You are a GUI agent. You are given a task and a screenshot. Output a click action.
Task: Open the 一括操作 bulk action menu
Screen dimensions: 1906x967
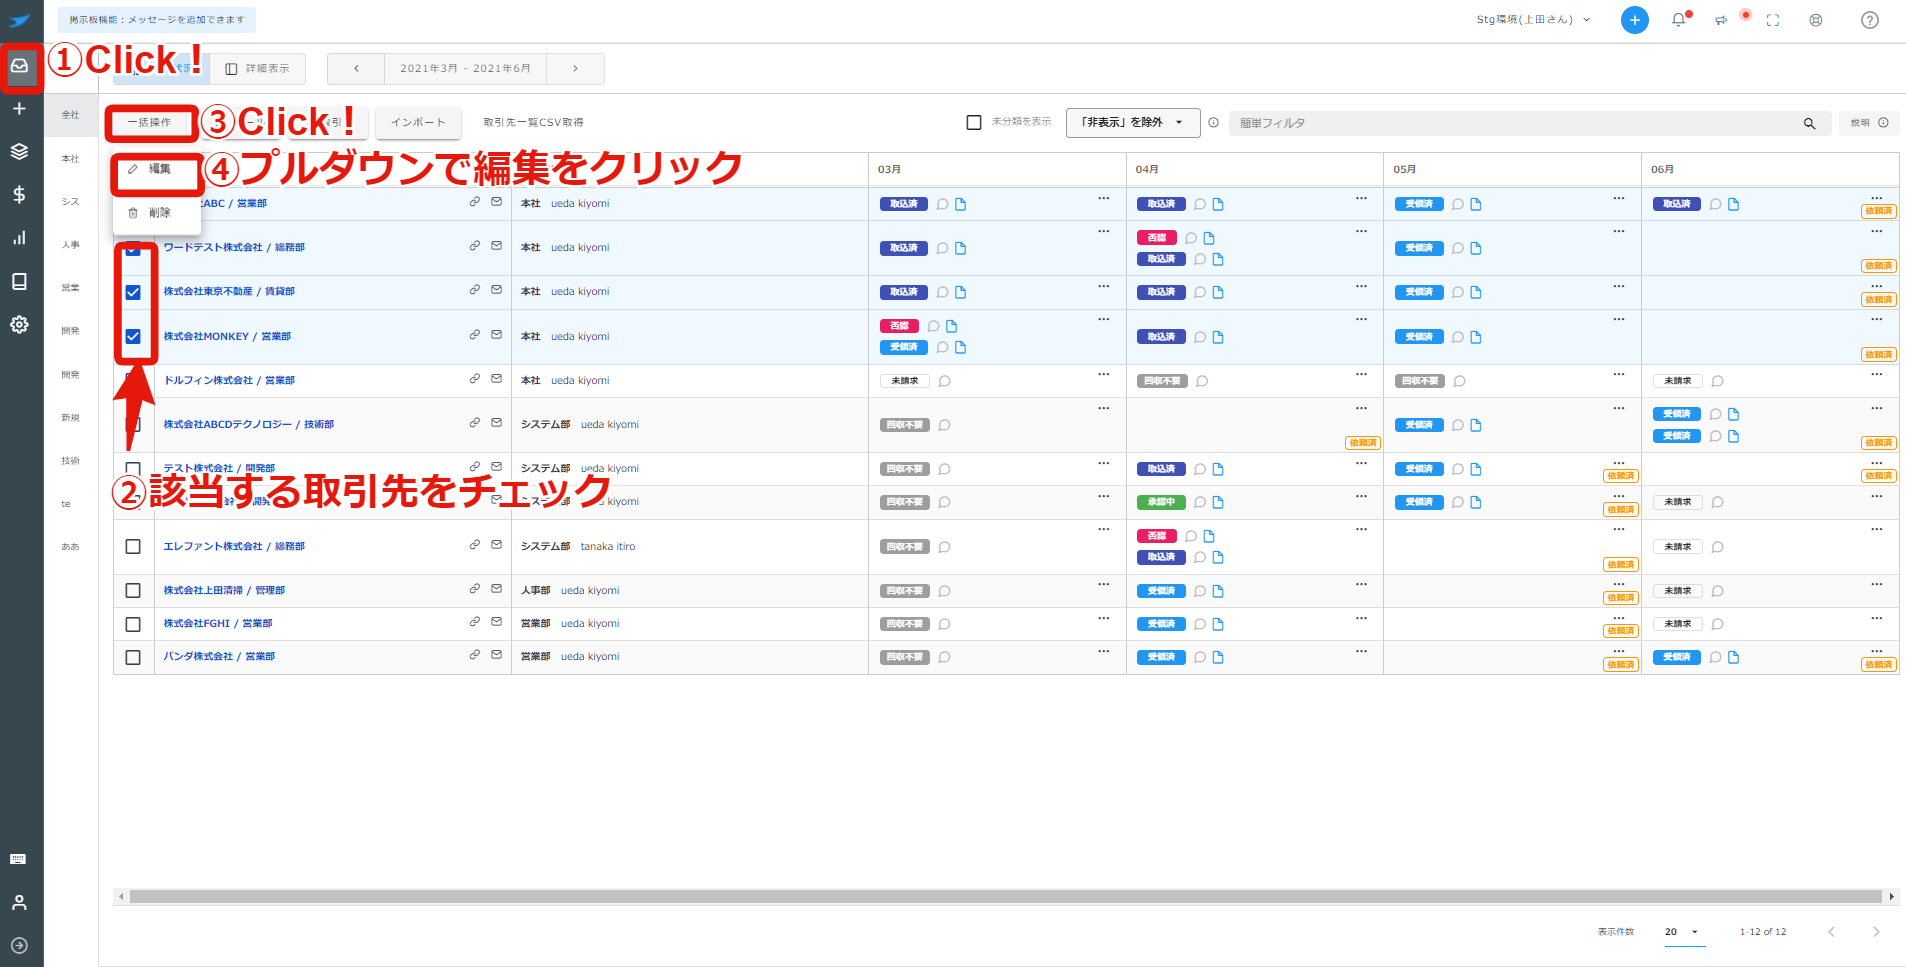click(x=150, y=122)
